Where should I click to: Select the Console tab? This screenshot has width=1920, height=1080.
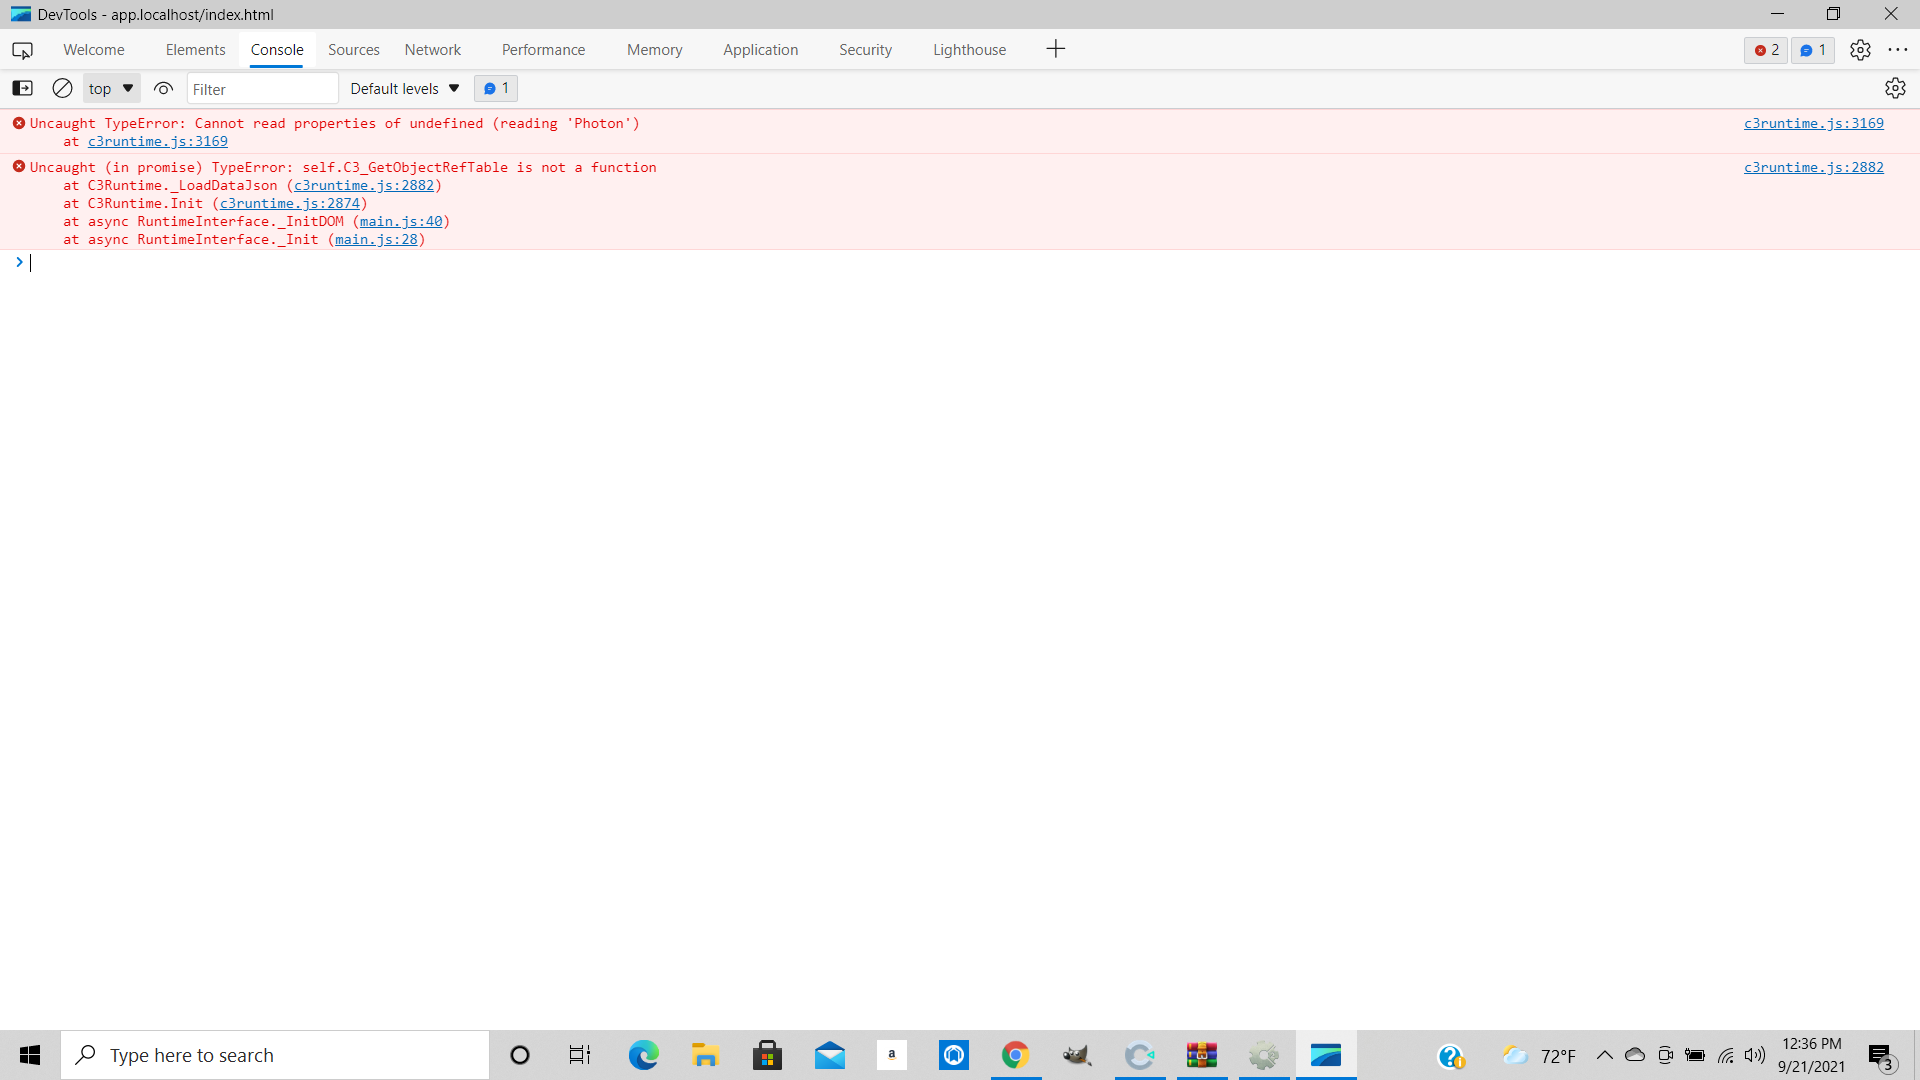tap(277, 50)
